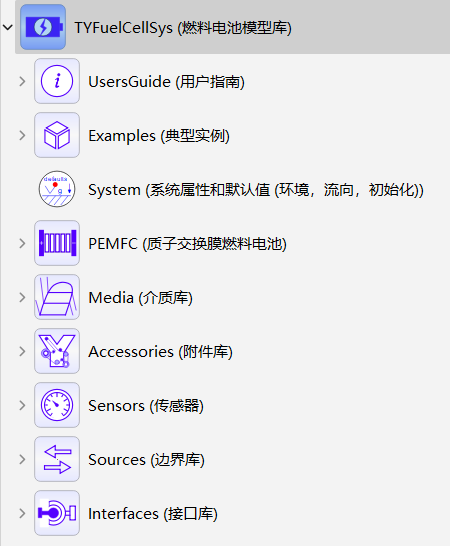Expand the Accessories package chevron
Image resolution: width=450 pixels, height=546 pixels.
(22, 351)
